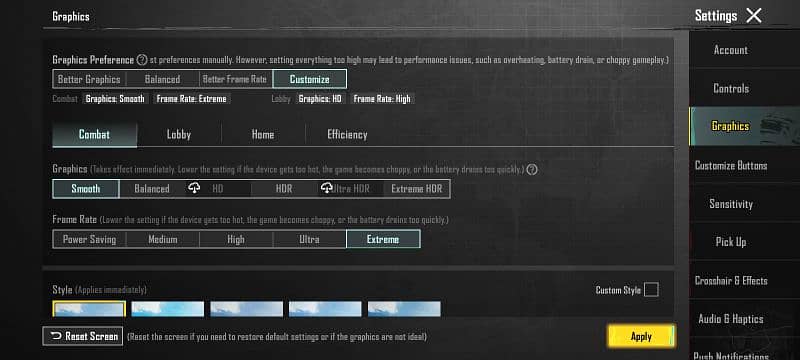Pick Better Frame Rate preference
The image size is (800, 360).
click(x=235, y=79)
